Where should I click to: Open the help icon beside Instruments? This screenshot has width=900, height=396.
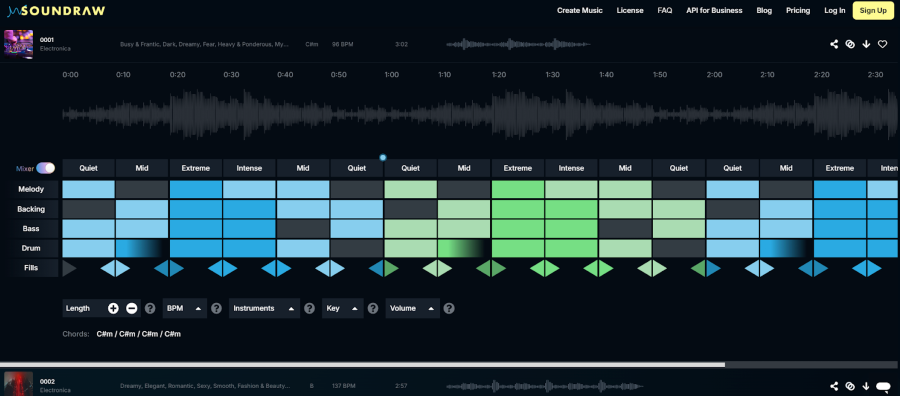309,309
